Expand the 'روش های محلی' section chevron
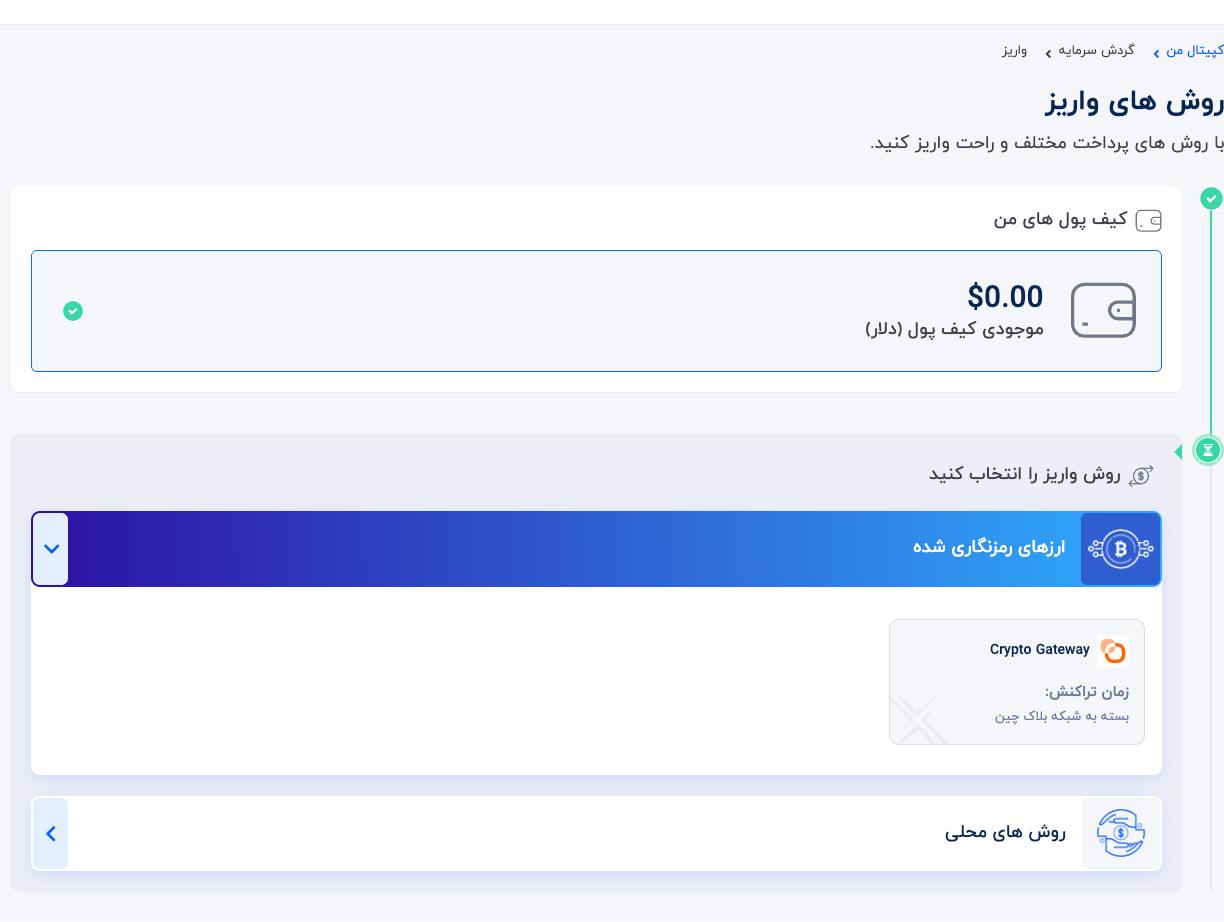The height and width of the screenshot is (922, 1224). 51,833
